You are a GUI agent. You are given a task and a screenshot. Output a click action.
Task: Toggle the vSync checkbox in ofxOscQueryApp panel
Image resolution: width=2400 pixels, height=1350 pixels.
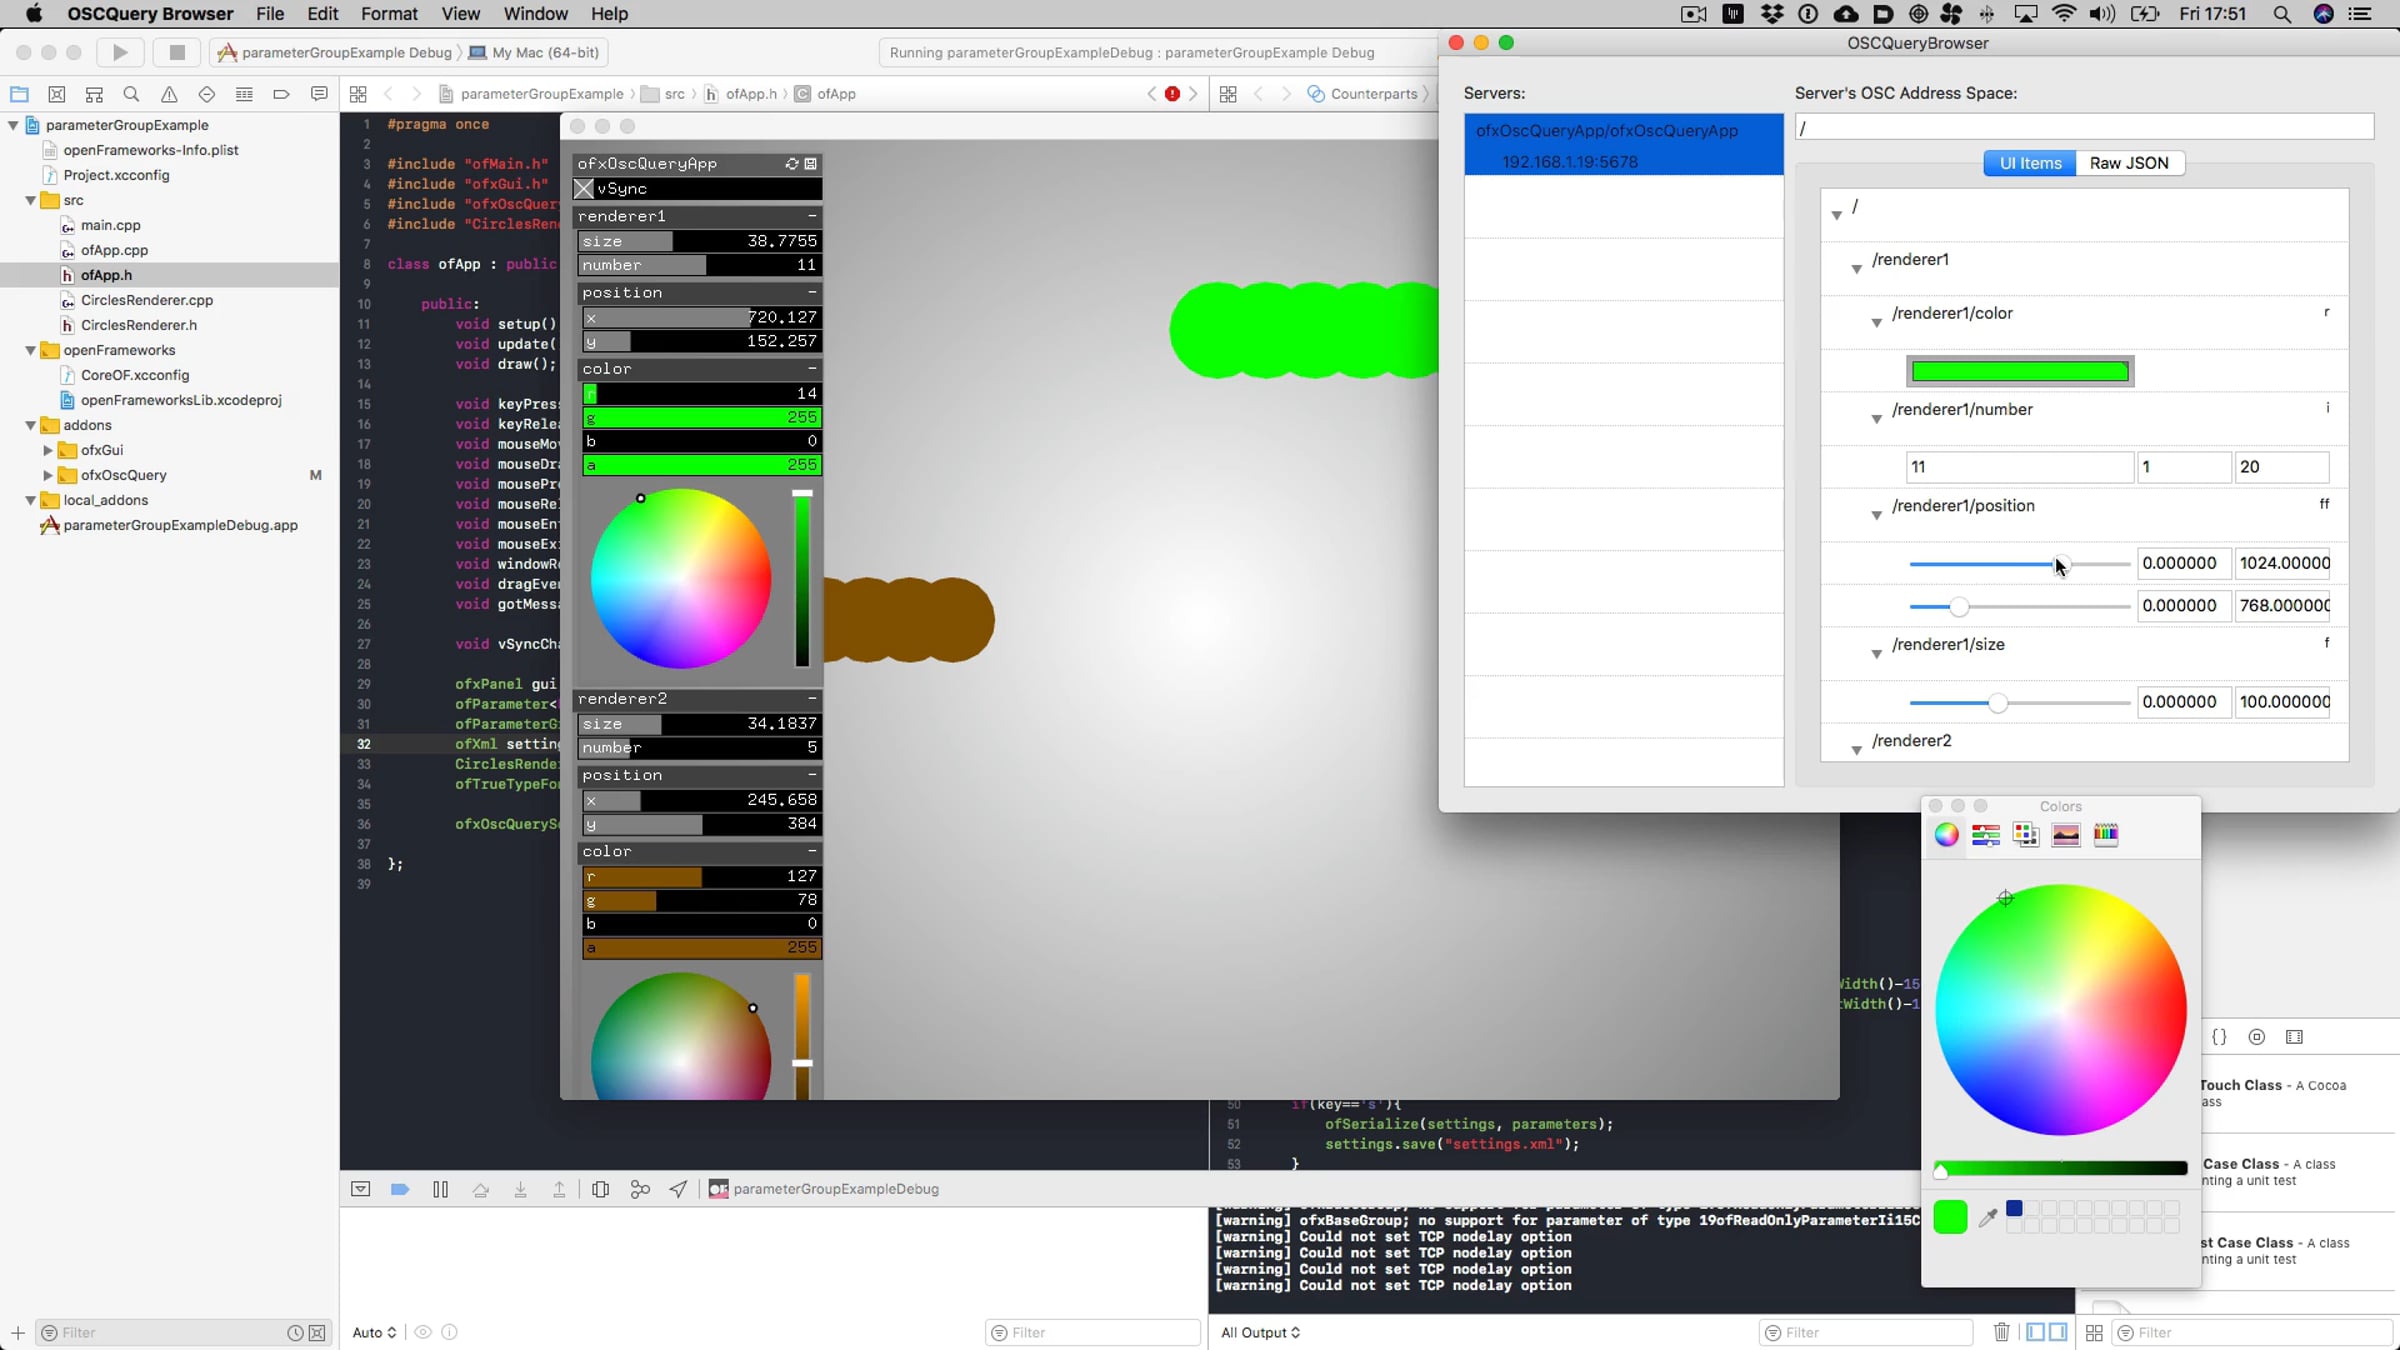pos(584,189)
